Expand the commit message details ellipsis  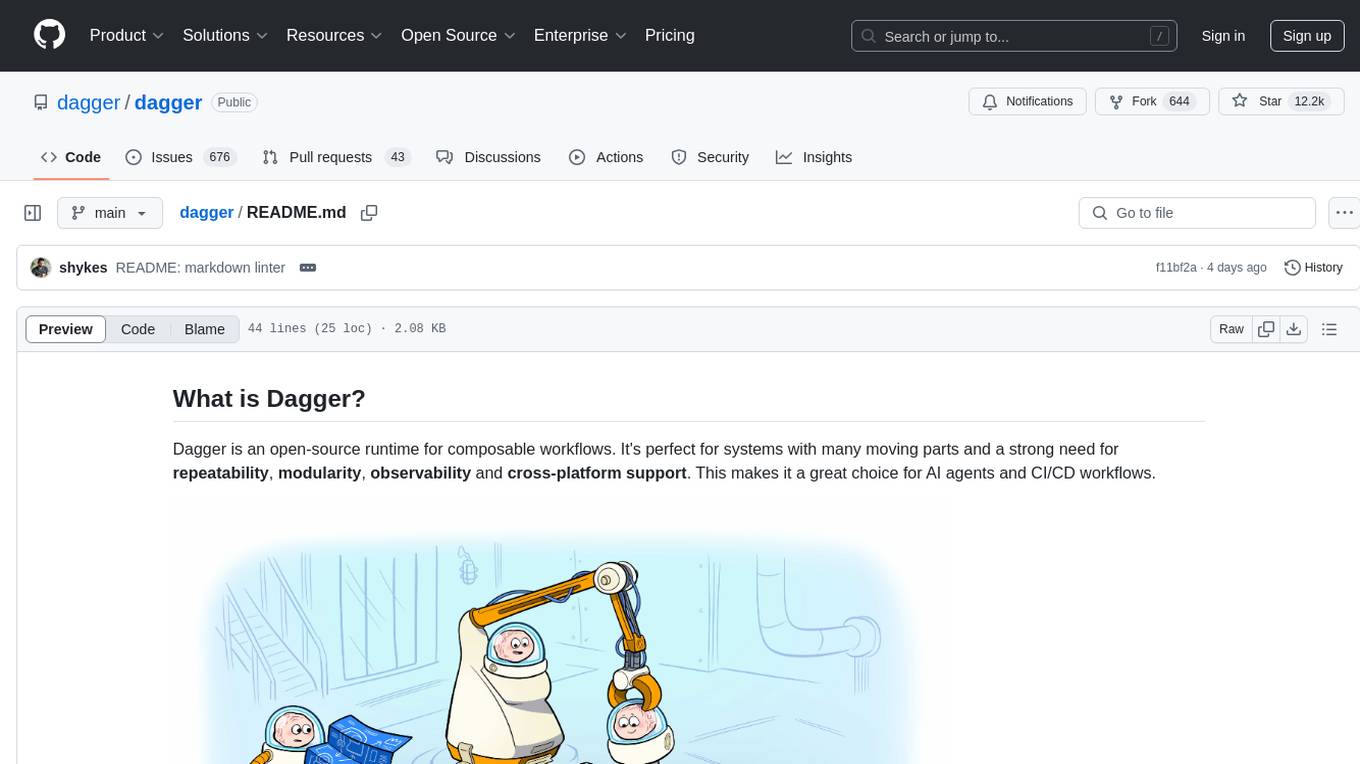pyautogui.click(x=308, y=268)
